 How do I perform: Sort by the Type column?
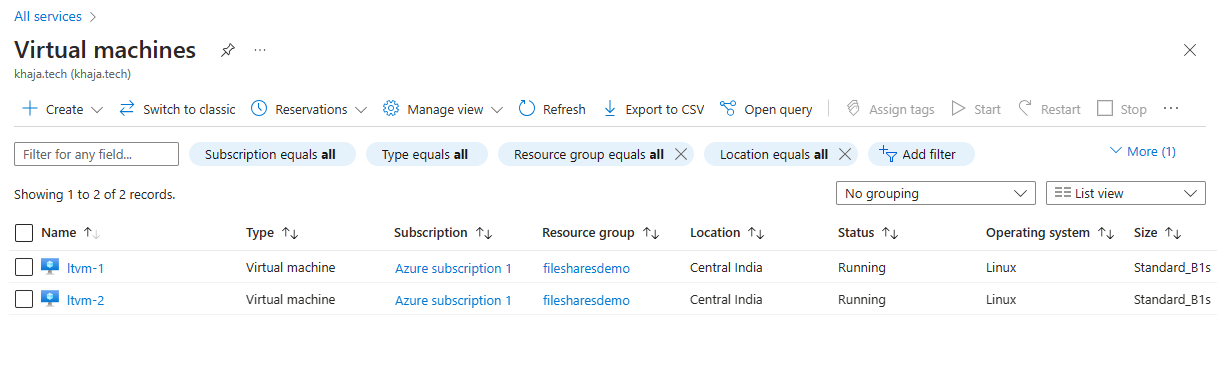[x=272, y=233]
